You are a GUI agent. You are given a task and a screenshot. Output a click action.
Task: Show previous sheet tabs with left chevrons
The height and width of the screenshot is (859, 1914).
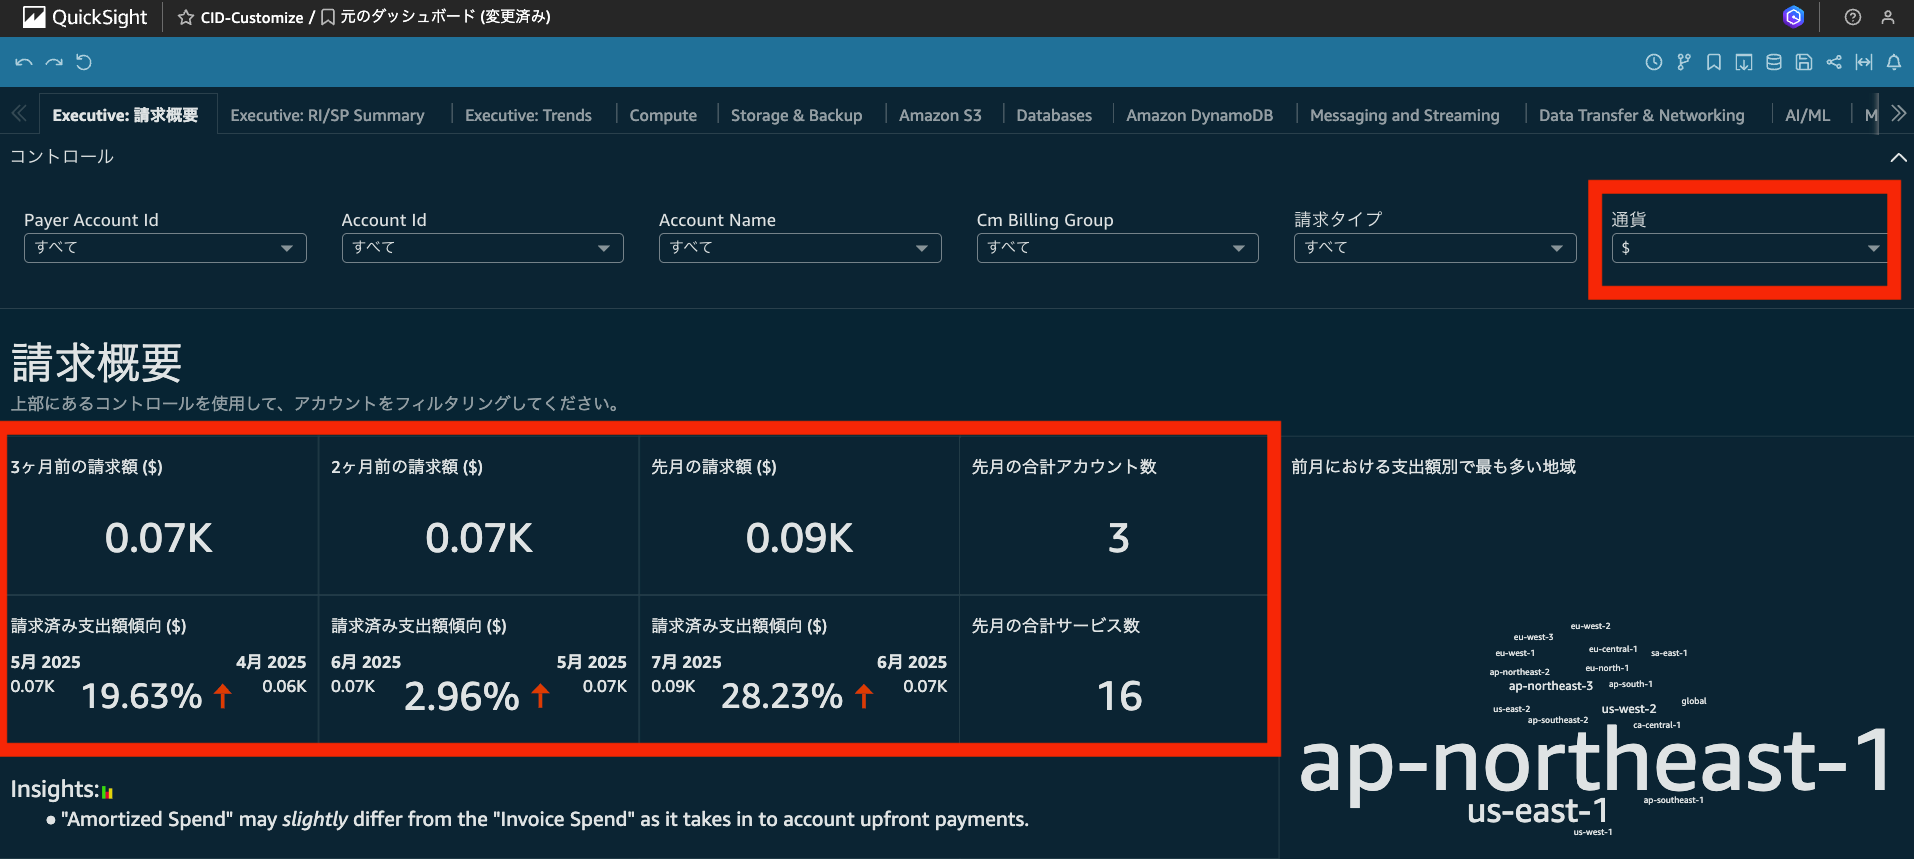(19, 114)
